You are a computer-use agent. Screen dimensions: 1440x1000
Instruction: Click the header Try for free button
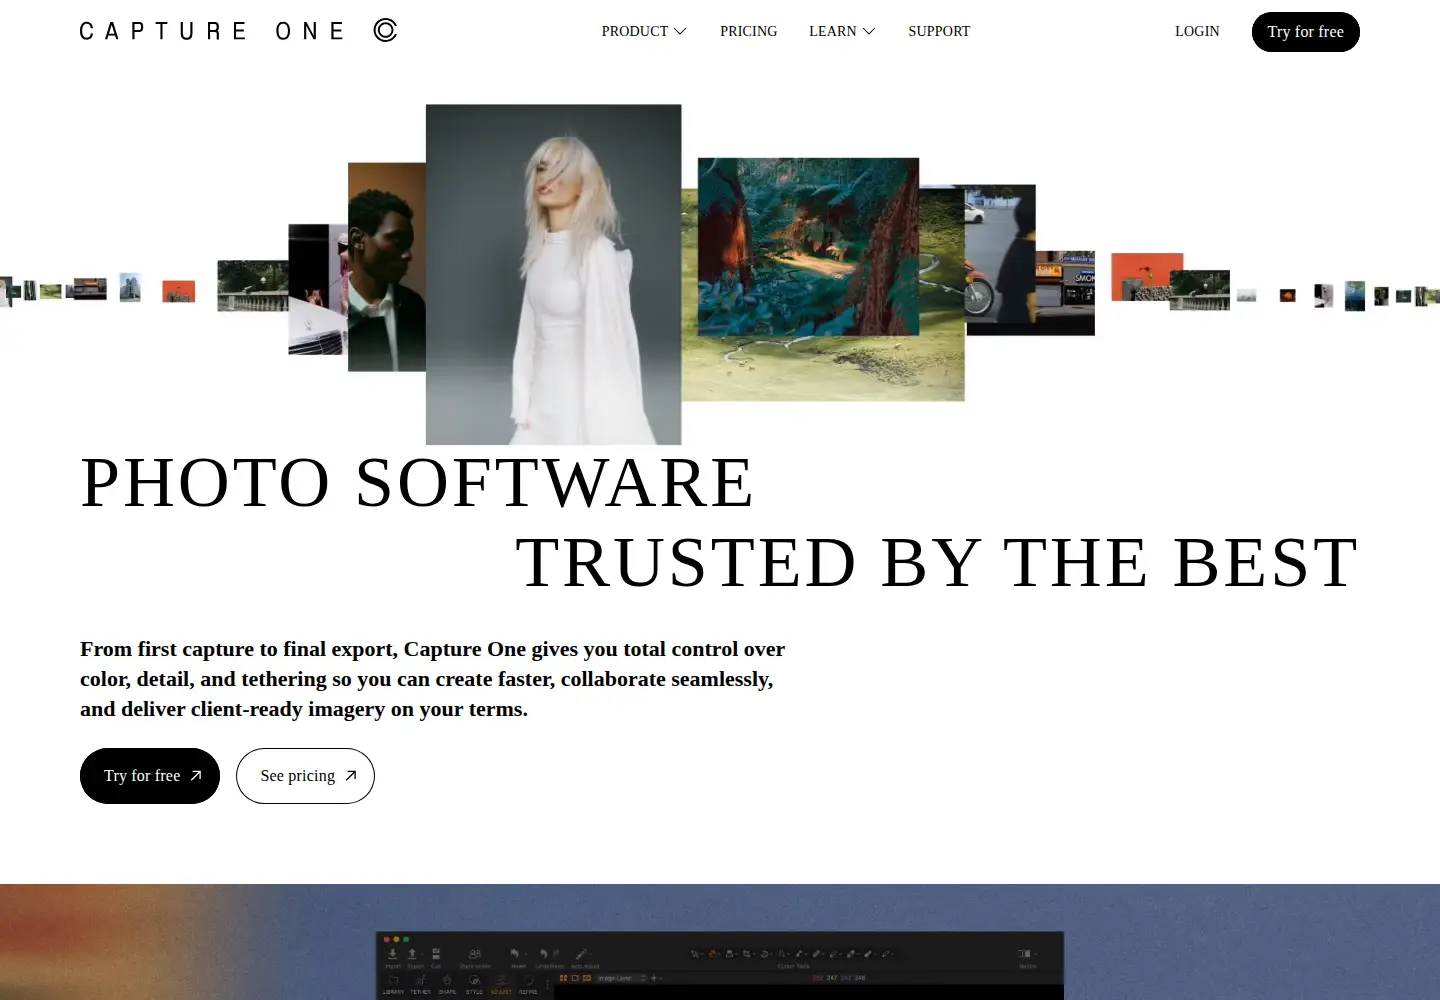tap(1305, 32)
